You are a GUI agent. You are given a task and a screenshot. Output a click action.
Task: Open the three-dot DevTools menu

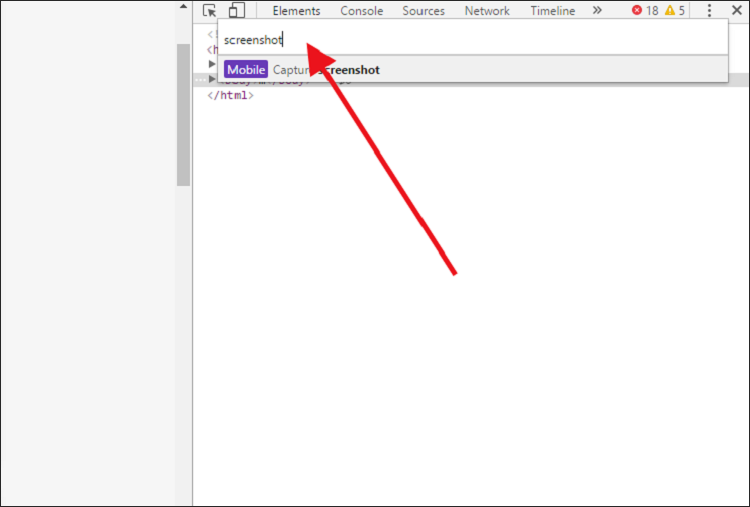pos(709,11)
